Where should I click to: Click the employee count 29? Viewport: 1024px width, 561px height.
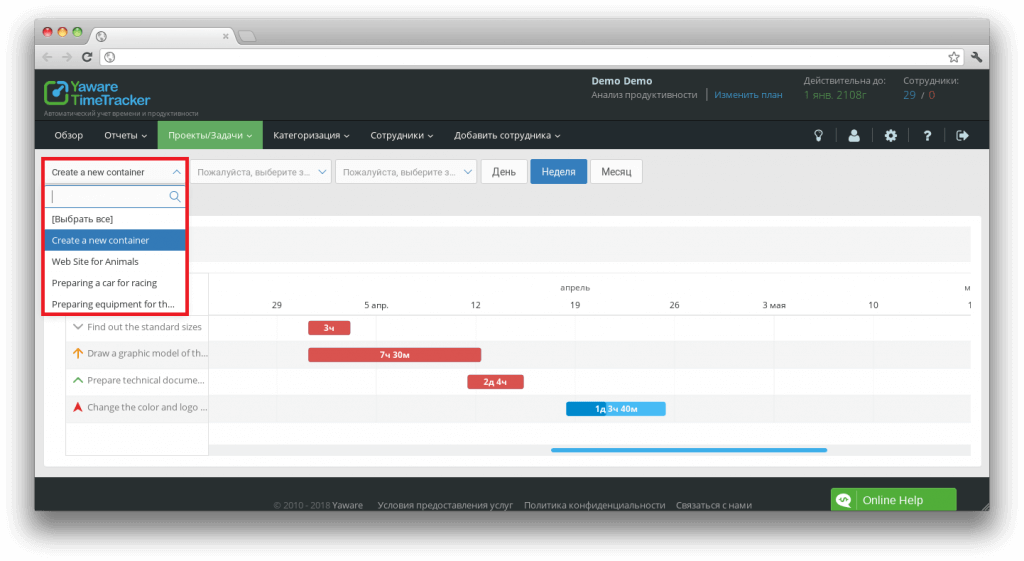point(909,95)
